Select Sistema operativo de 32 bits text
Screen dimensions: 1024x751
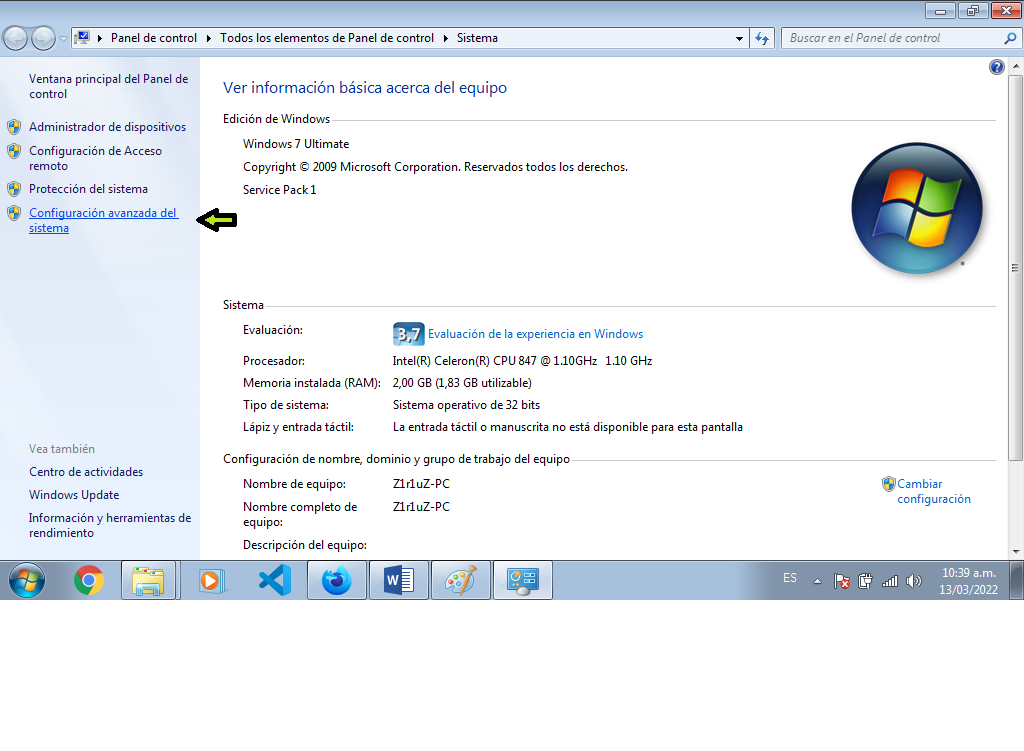pos(466,405)
